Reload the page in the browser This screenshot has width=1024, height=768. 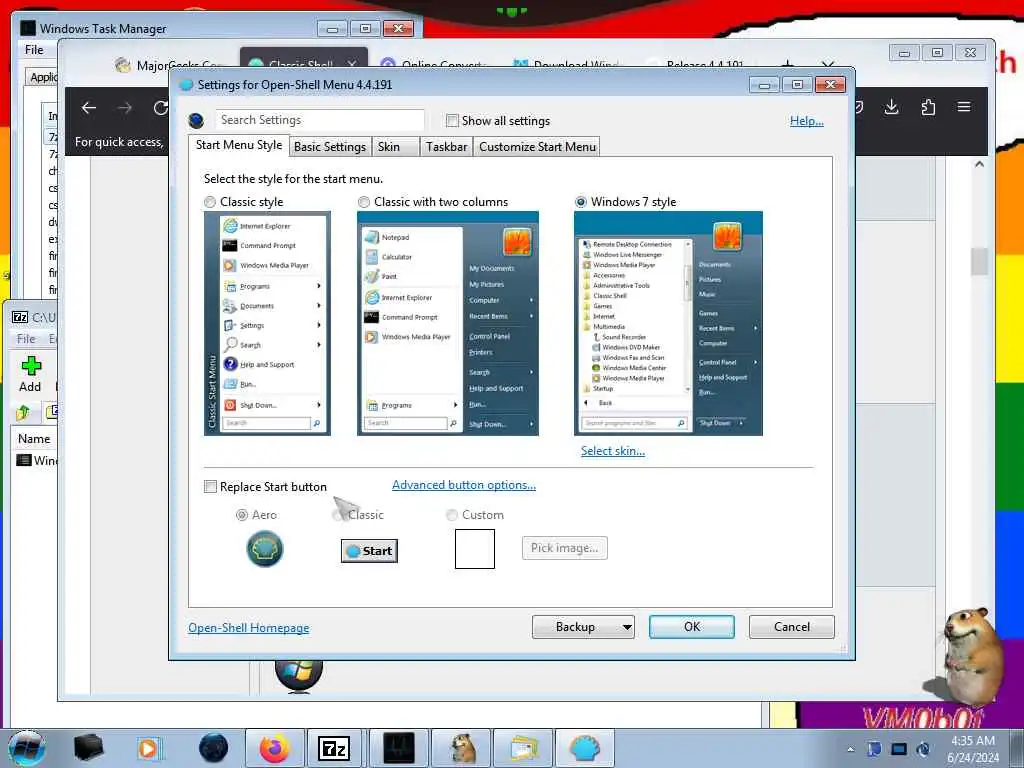coord(160,108)
